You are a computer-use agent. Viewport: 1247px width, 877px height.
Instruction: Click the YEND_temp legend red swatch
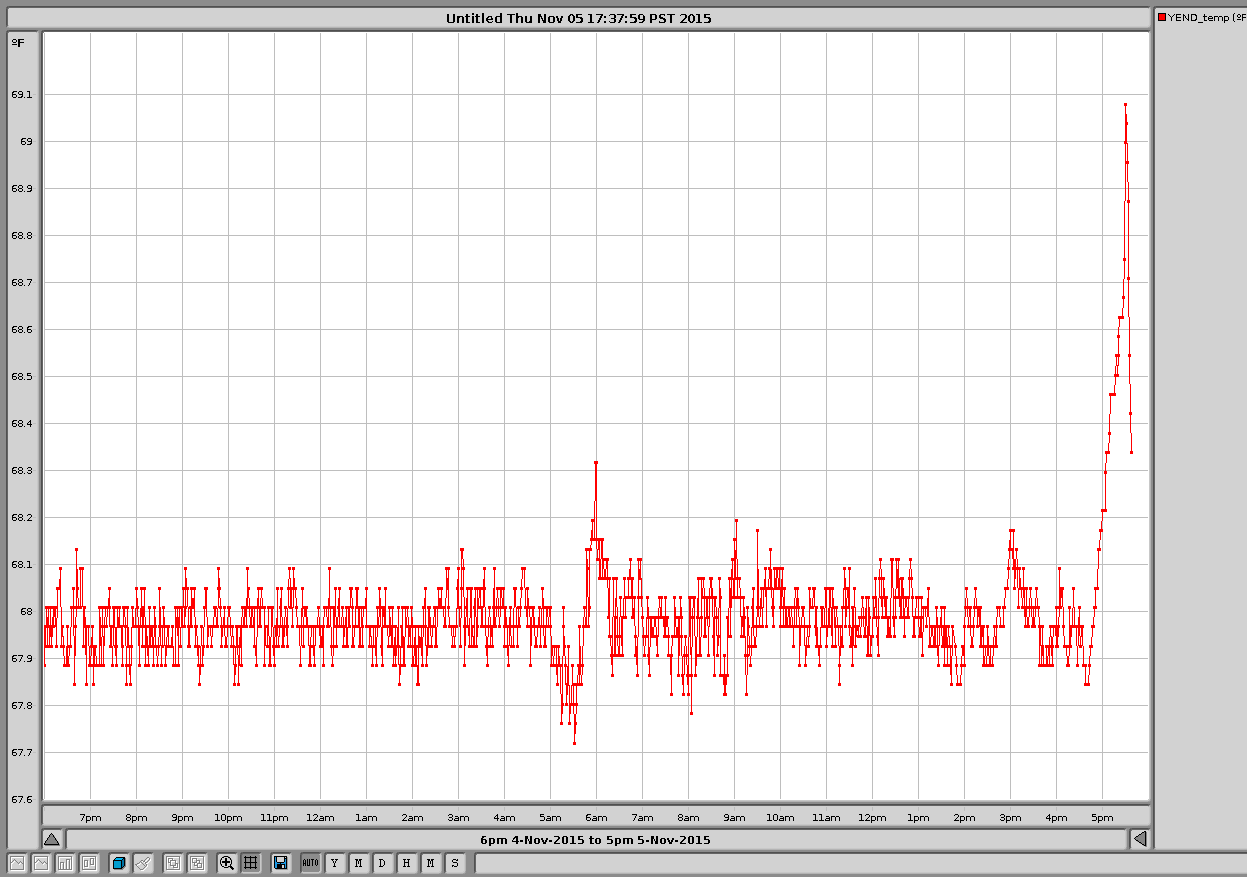tap(1162, 17)
